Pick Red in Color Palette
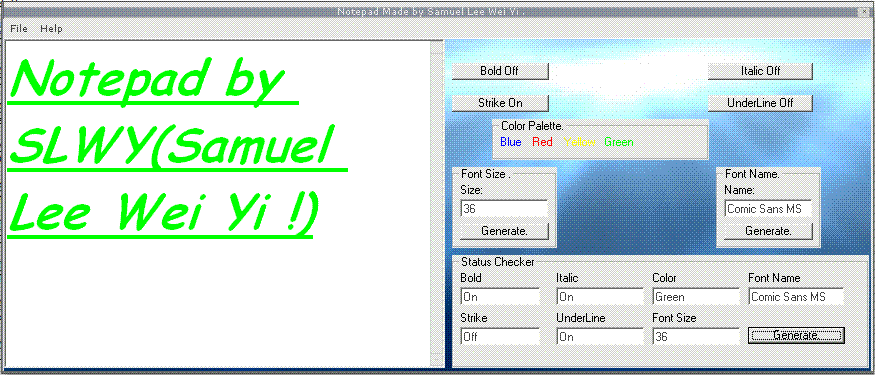This screenshot has width=875, height=375. pyautogui.click(x=542, y=142)
